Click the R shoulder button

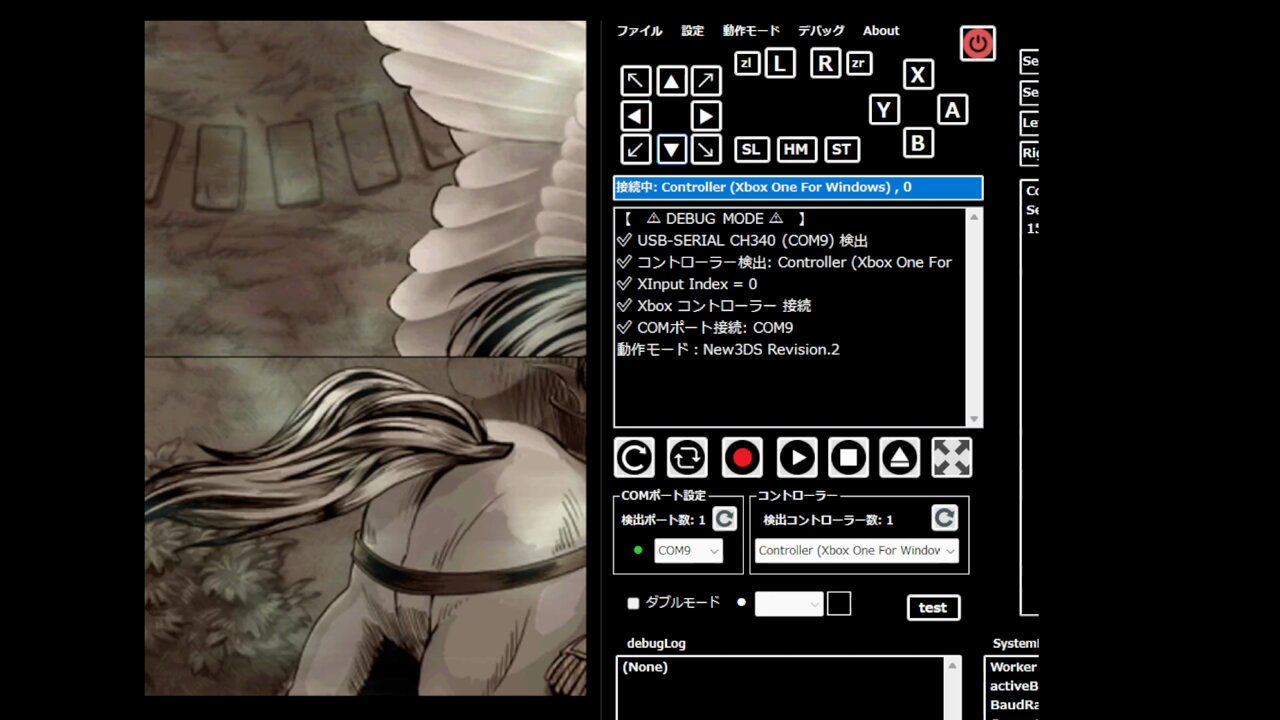[x=825, y=63]
